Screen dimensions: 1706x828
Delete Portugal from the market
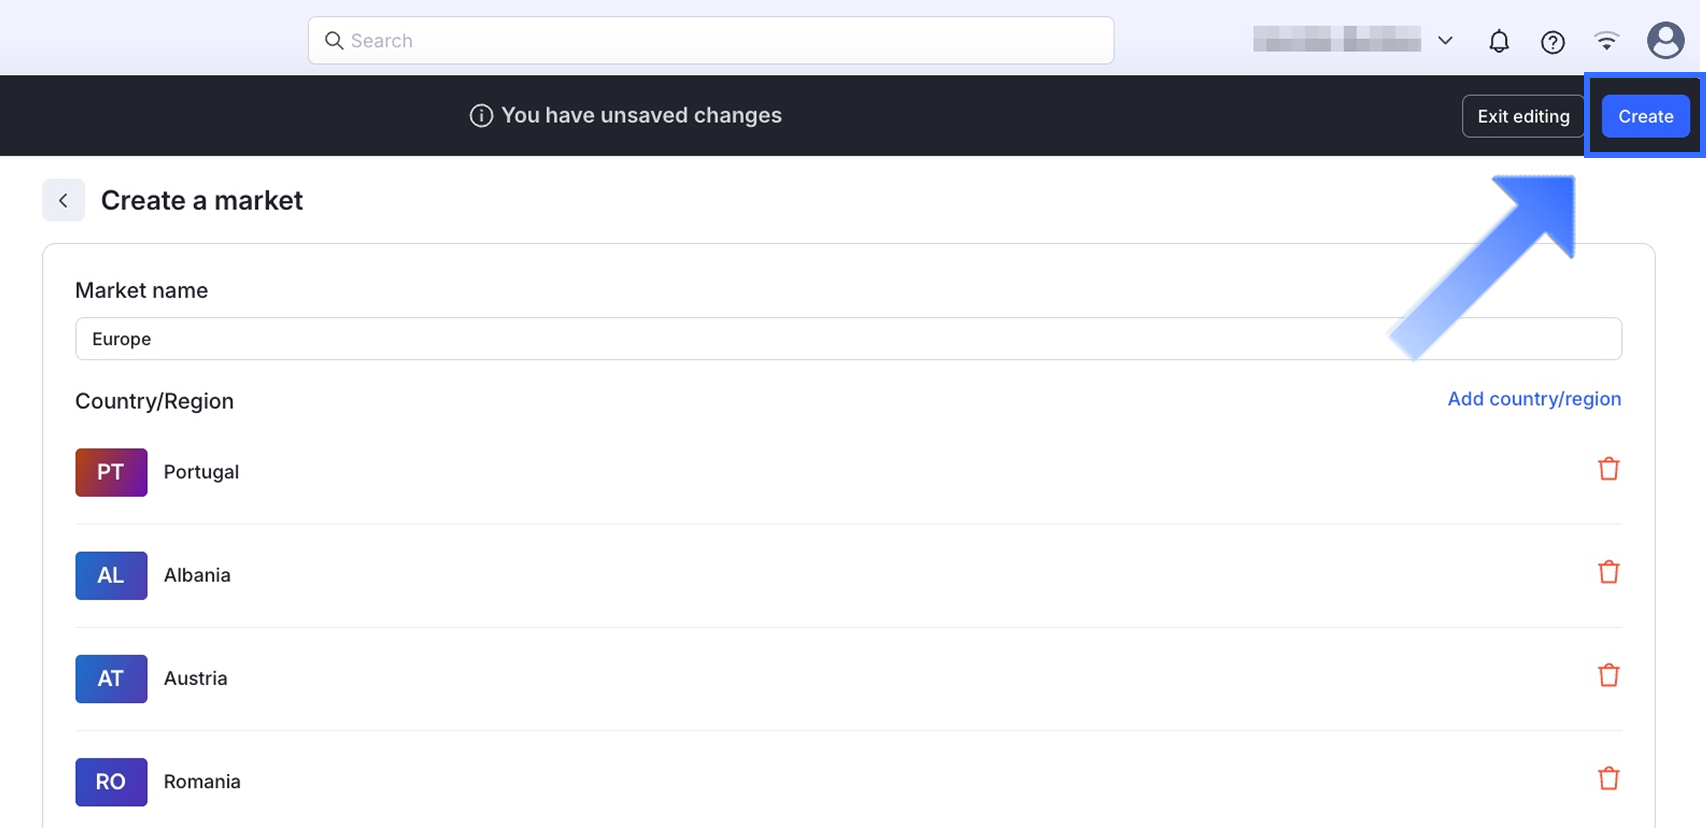click(x=1608, y=469)
